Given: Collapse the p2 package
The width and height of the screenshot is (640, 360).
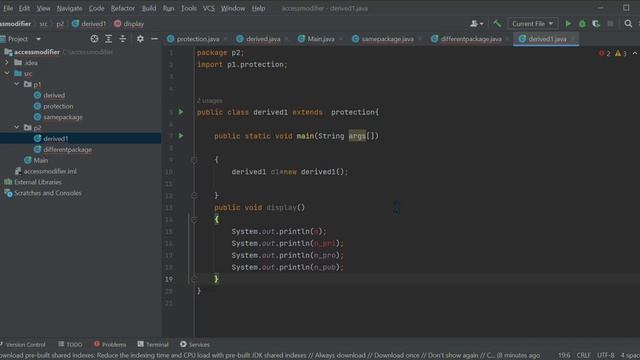Looking at the screenshot, I should [17, 128].
